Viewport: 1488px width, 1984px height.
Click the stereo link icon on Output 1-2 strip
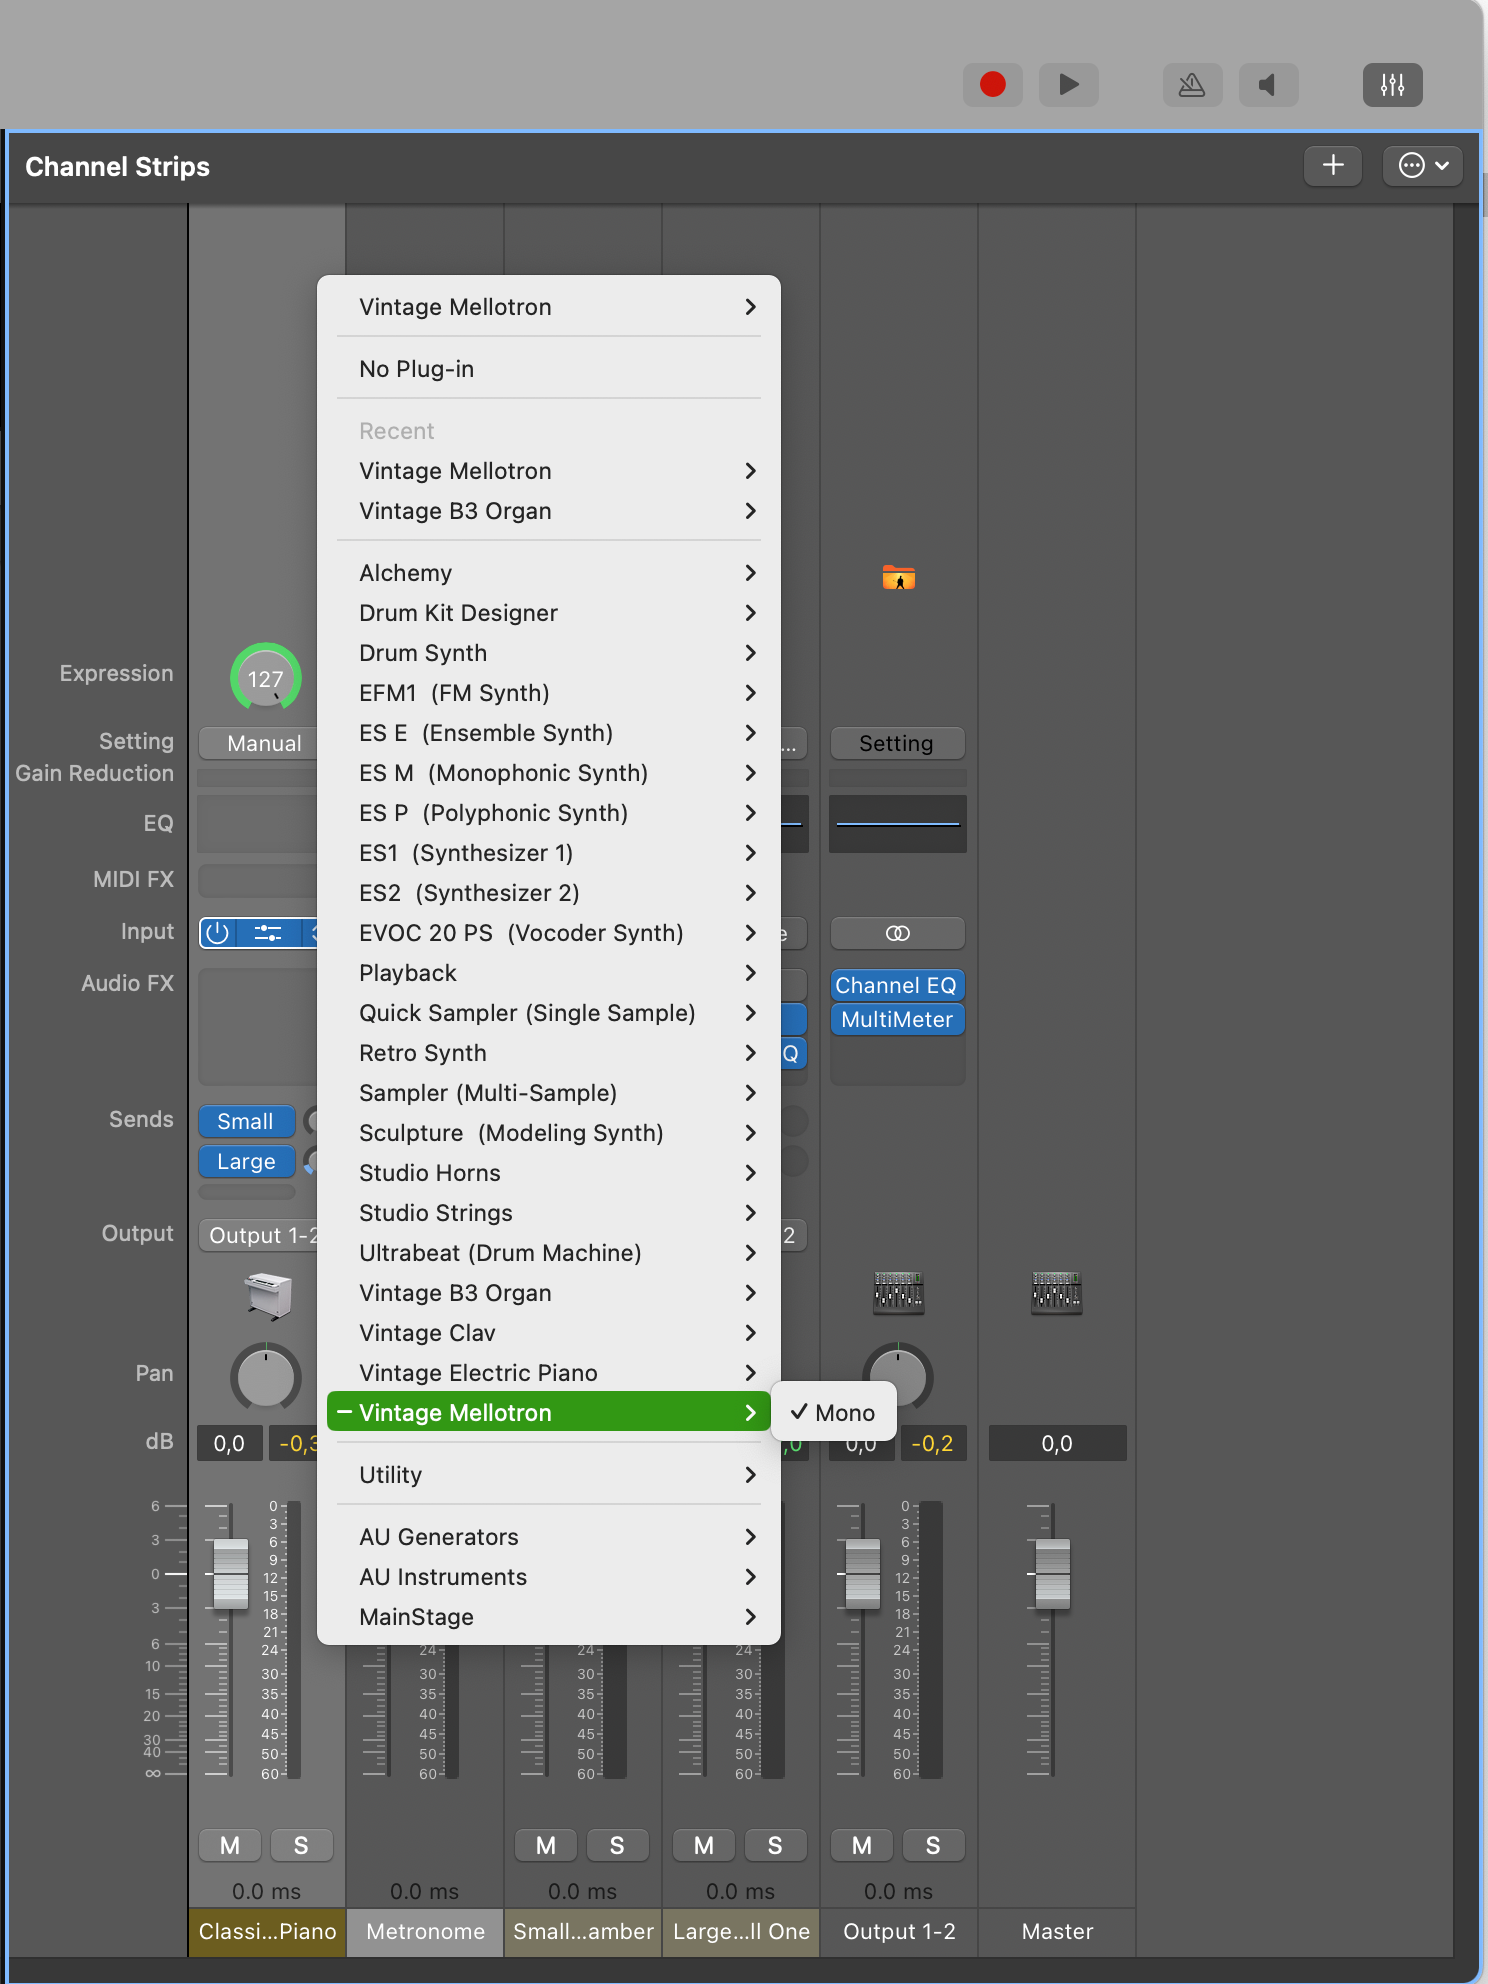(x=898, y=933)
